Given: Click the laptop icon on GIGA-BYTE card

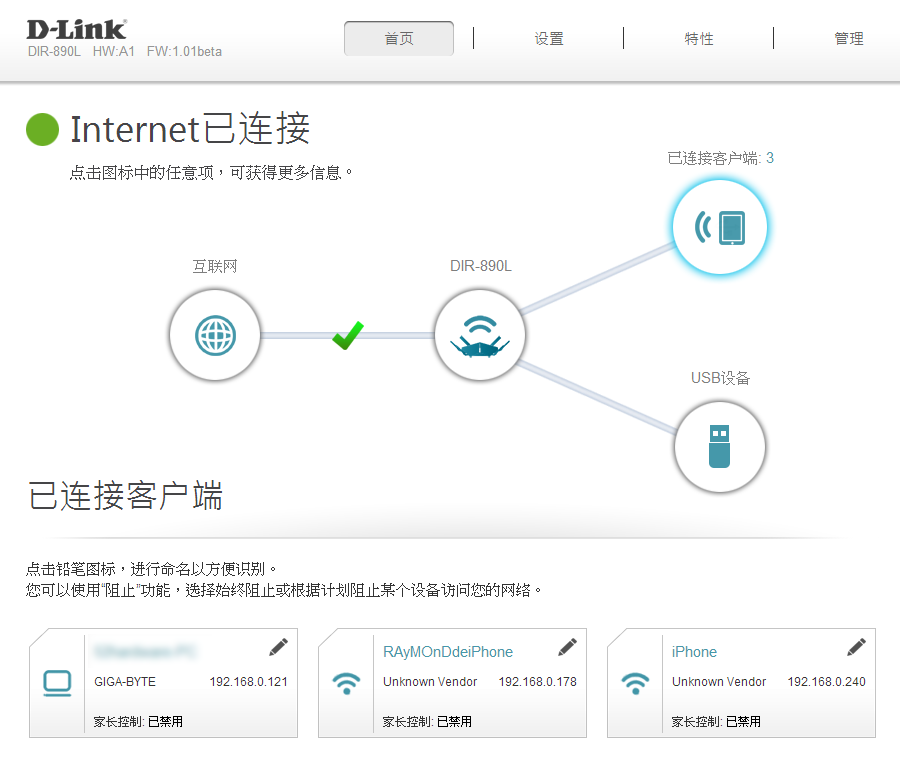Looking at the screenshot, I should pyautogui.click(x=57, y=683).
